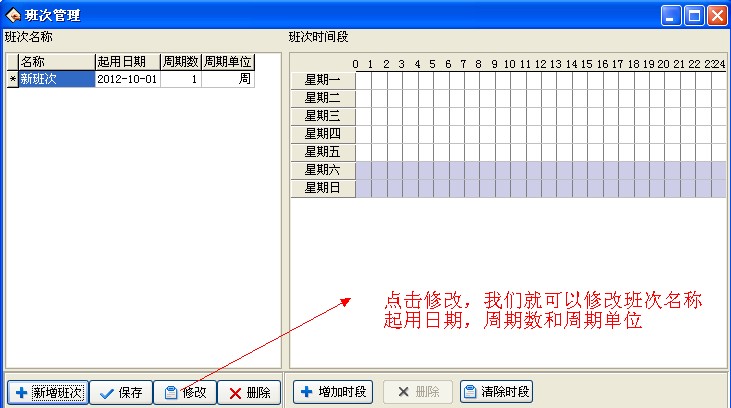Select the 星期六 row header

[323, 170]
